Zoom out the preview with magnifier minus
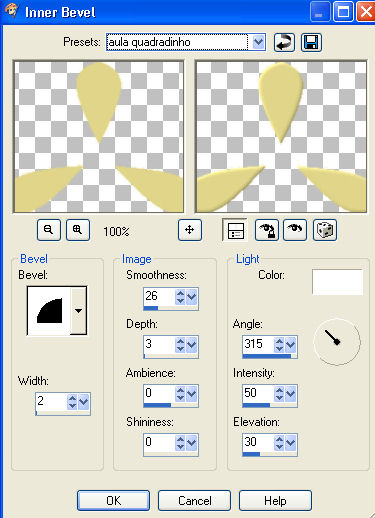This screenshot has width=375, height=518. [49, 230]
